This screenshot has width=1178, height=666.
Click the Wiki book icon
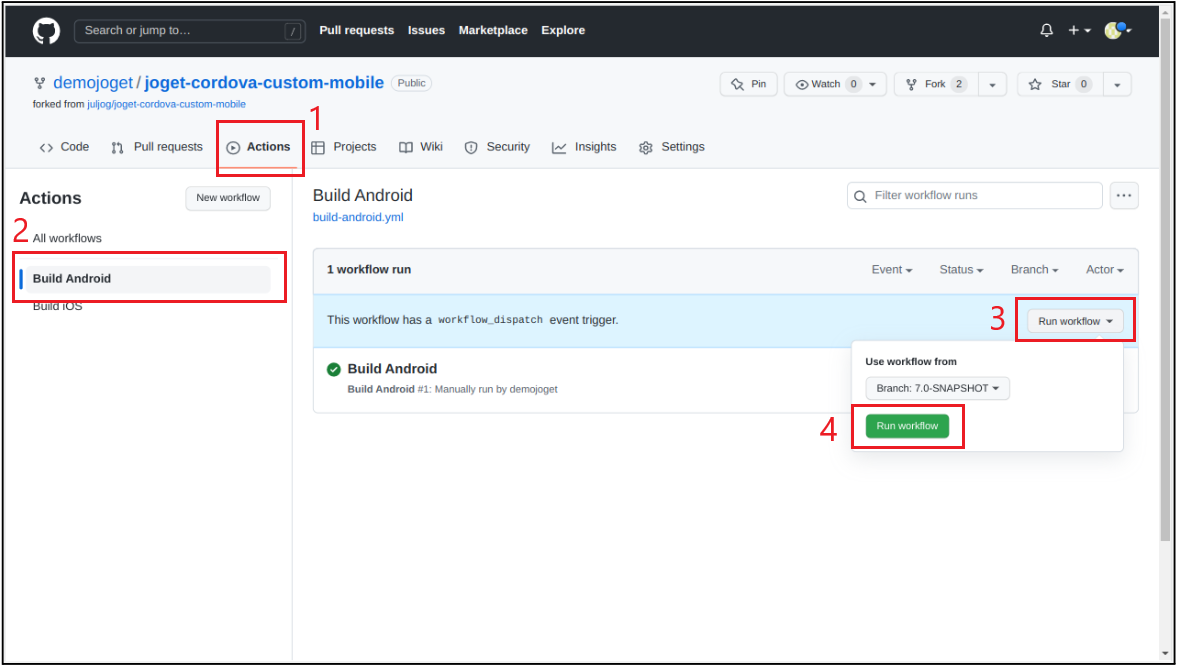(406, 148)
